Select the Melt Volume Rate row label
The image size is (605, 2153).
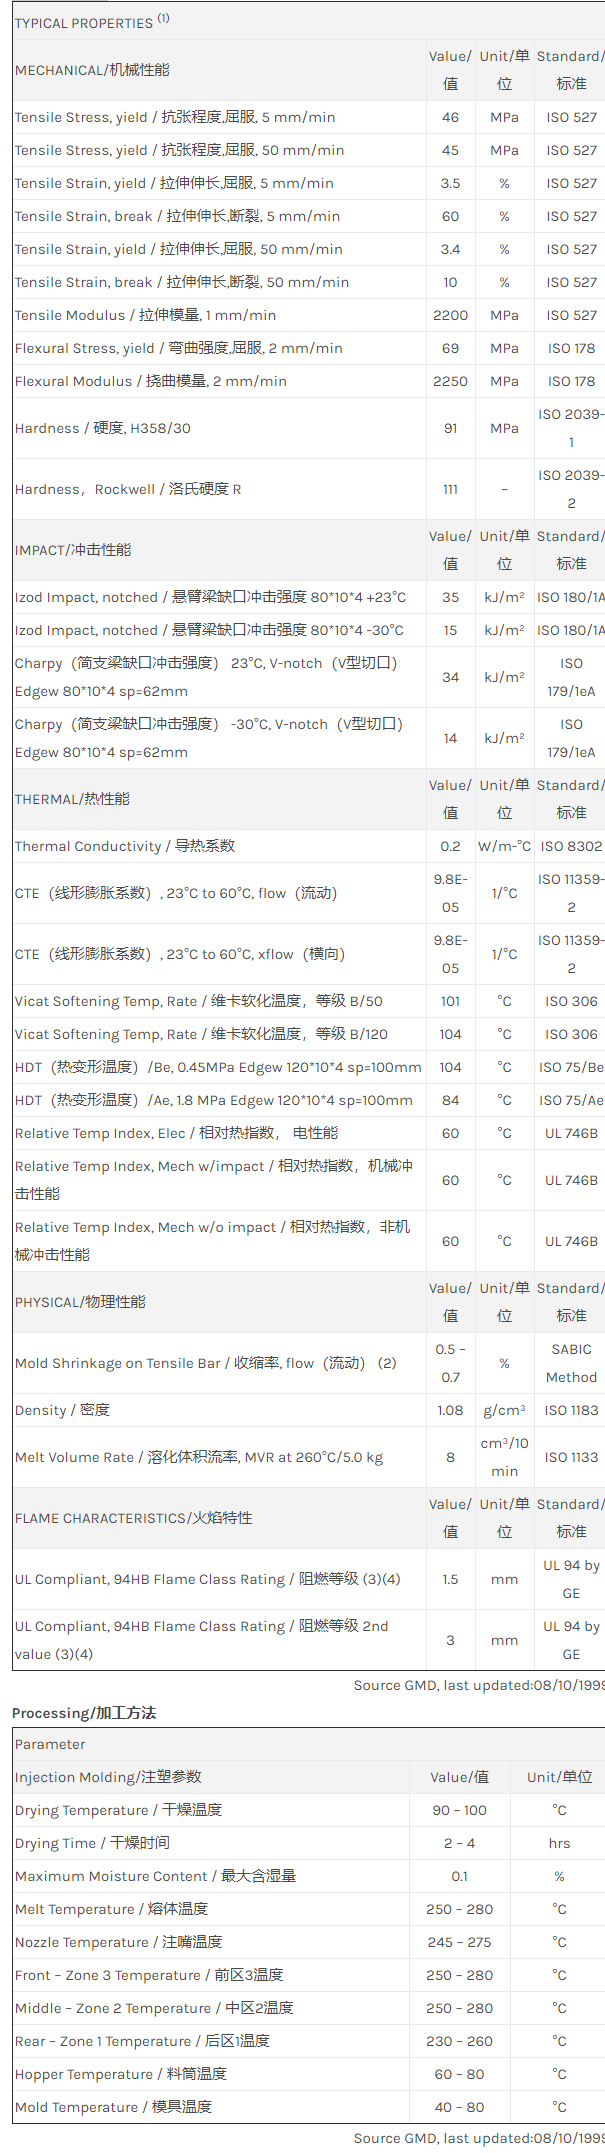[x=199, y=1457]
